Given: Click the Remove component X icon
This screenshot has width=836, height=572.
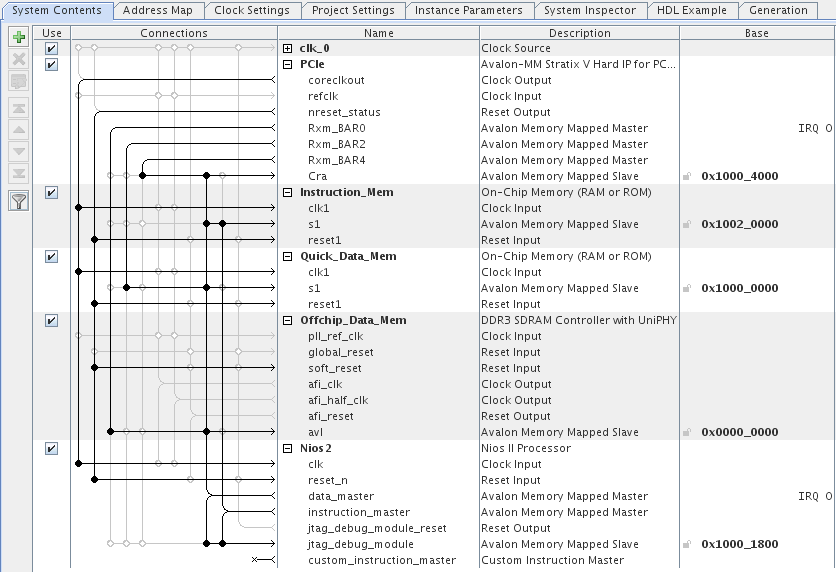Looking at the screenshot, I should [x=18, y=60].
